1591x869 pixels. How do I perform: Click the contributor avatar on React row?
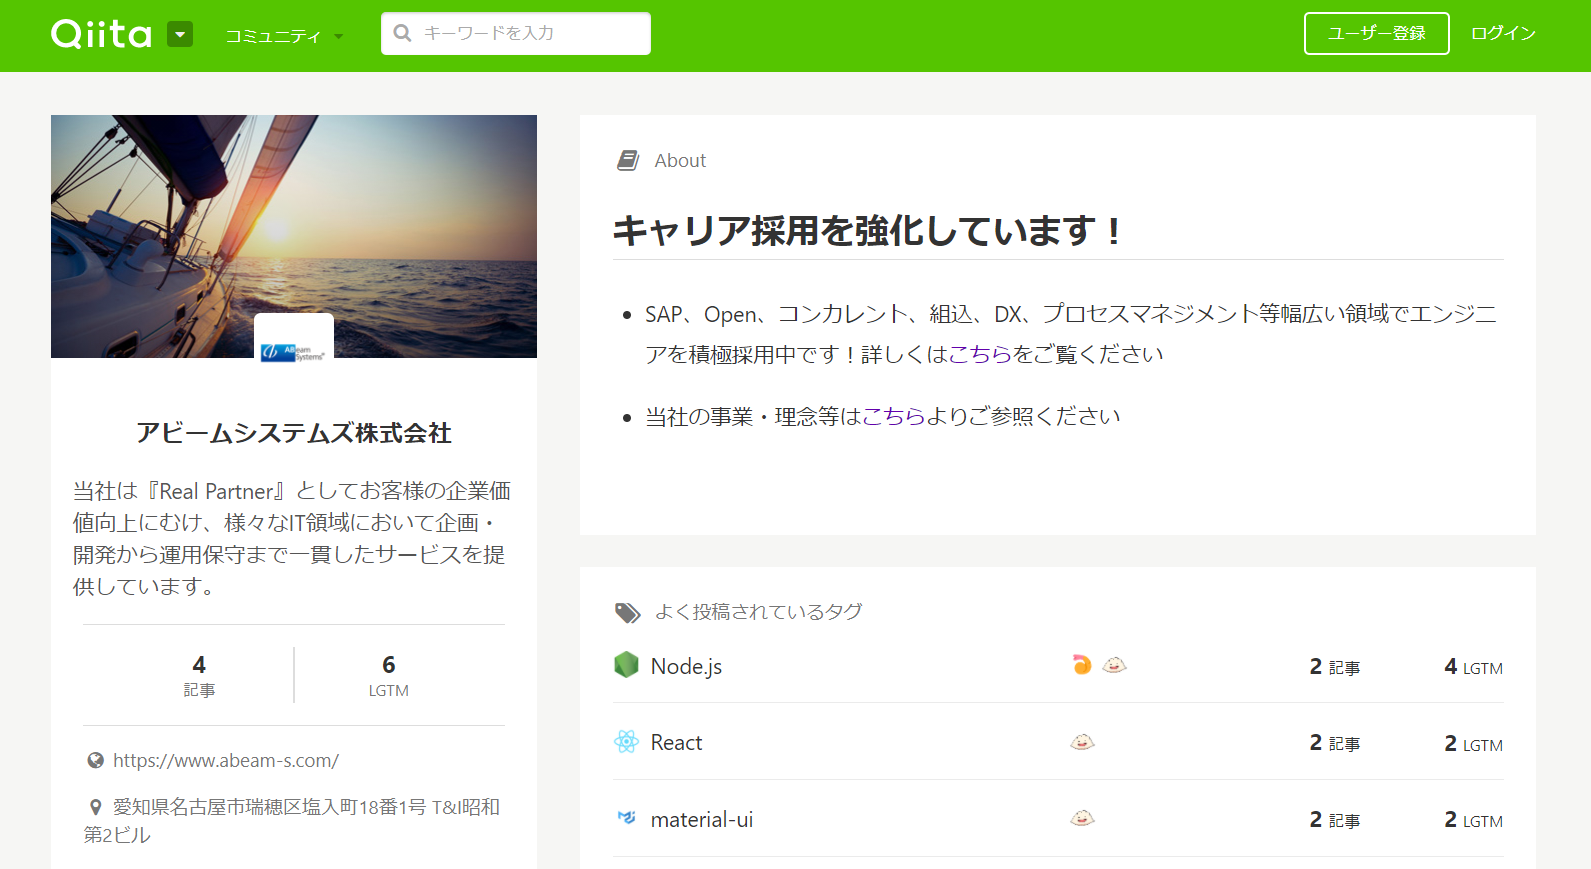point(1082,742)
